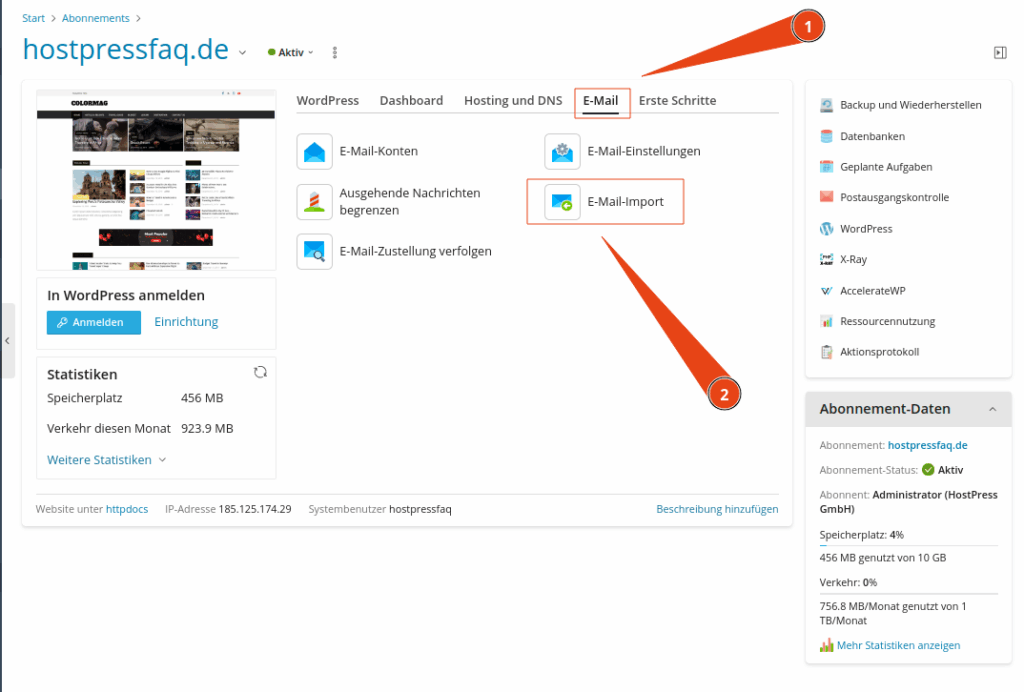The height and width of the screenshot is (692, 1024).
Task: Click the Statistiken heading
Action: point(82,375)
